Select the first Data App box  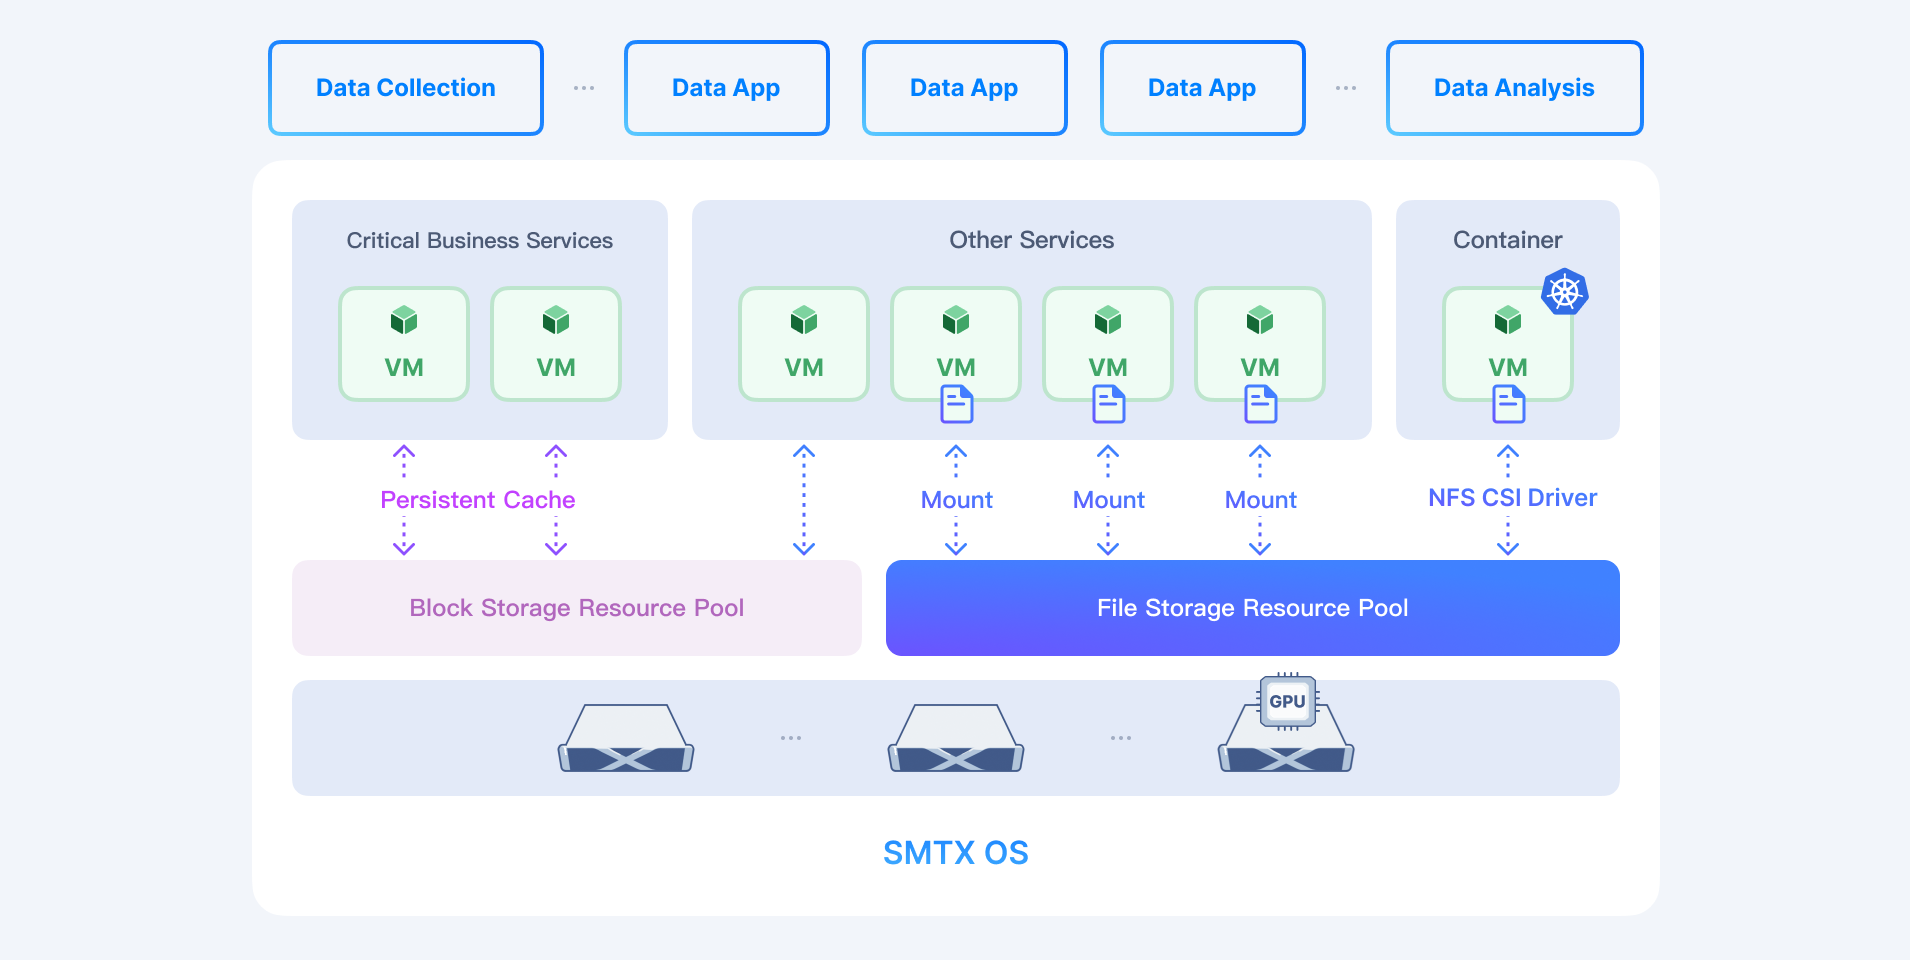point(726,88)
